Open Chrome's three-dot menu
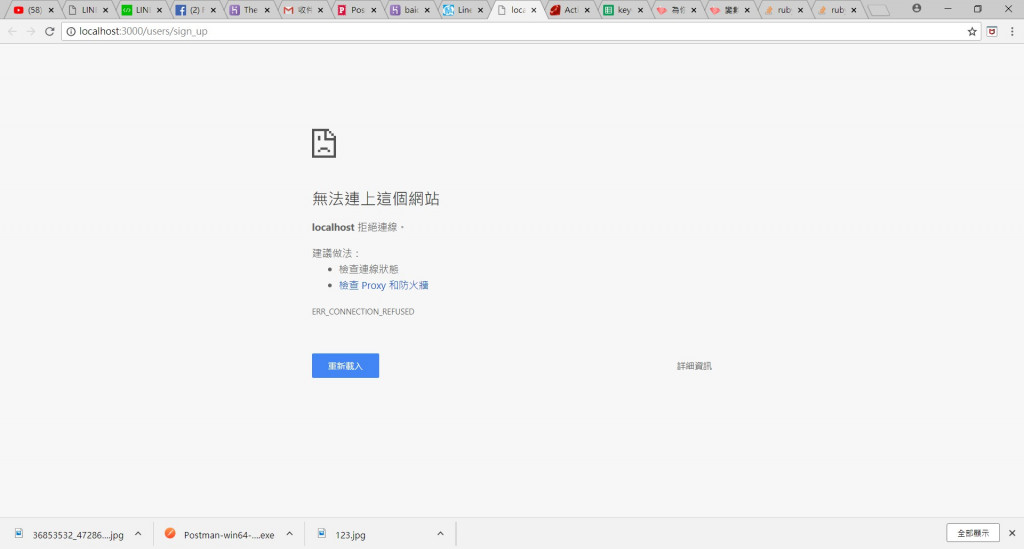 click(x=1012, y=31)
